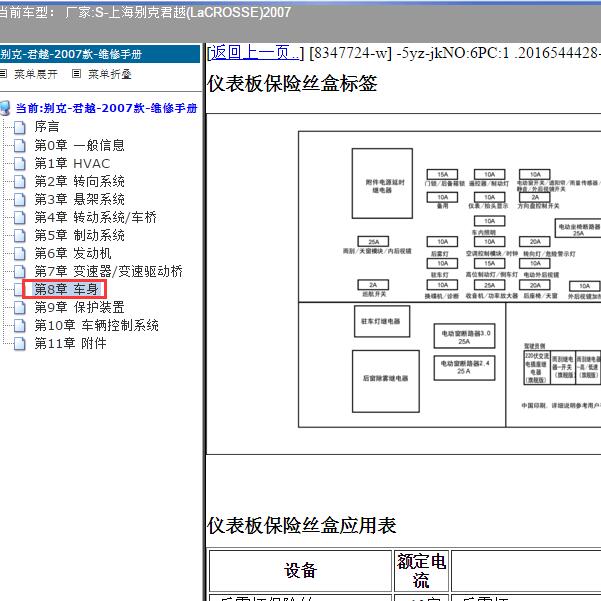Click the page icon beside 第4章 转动系统/车桥

click(20, 217)
